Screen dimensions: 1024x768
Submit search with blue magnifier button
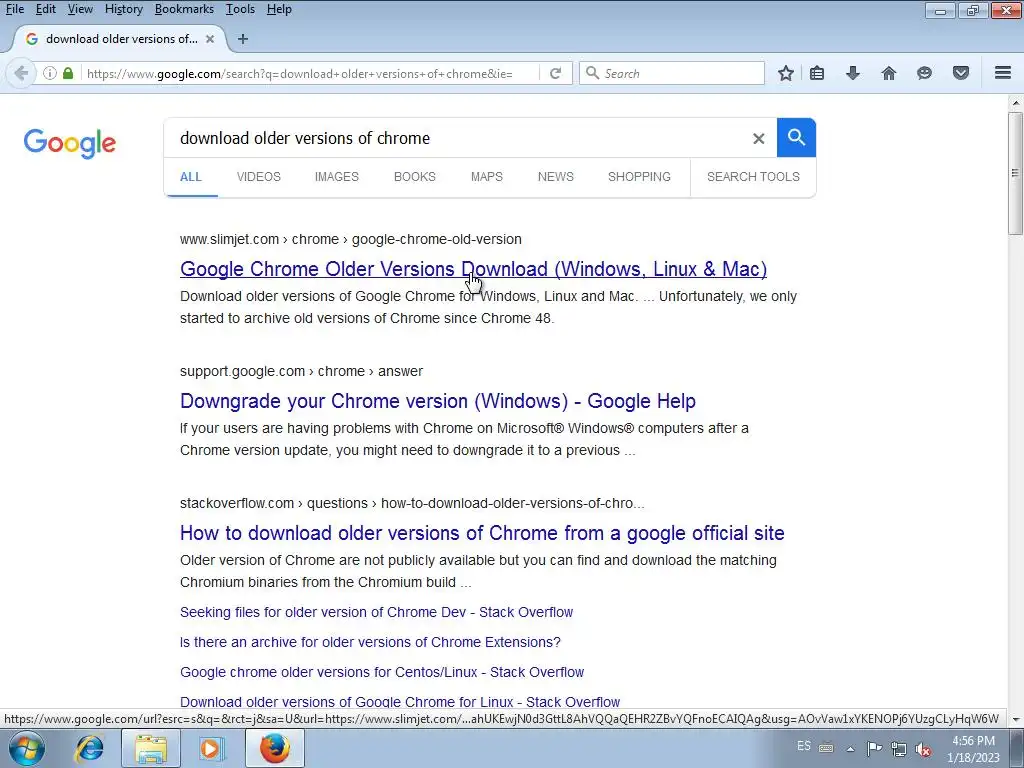[796, 138]
